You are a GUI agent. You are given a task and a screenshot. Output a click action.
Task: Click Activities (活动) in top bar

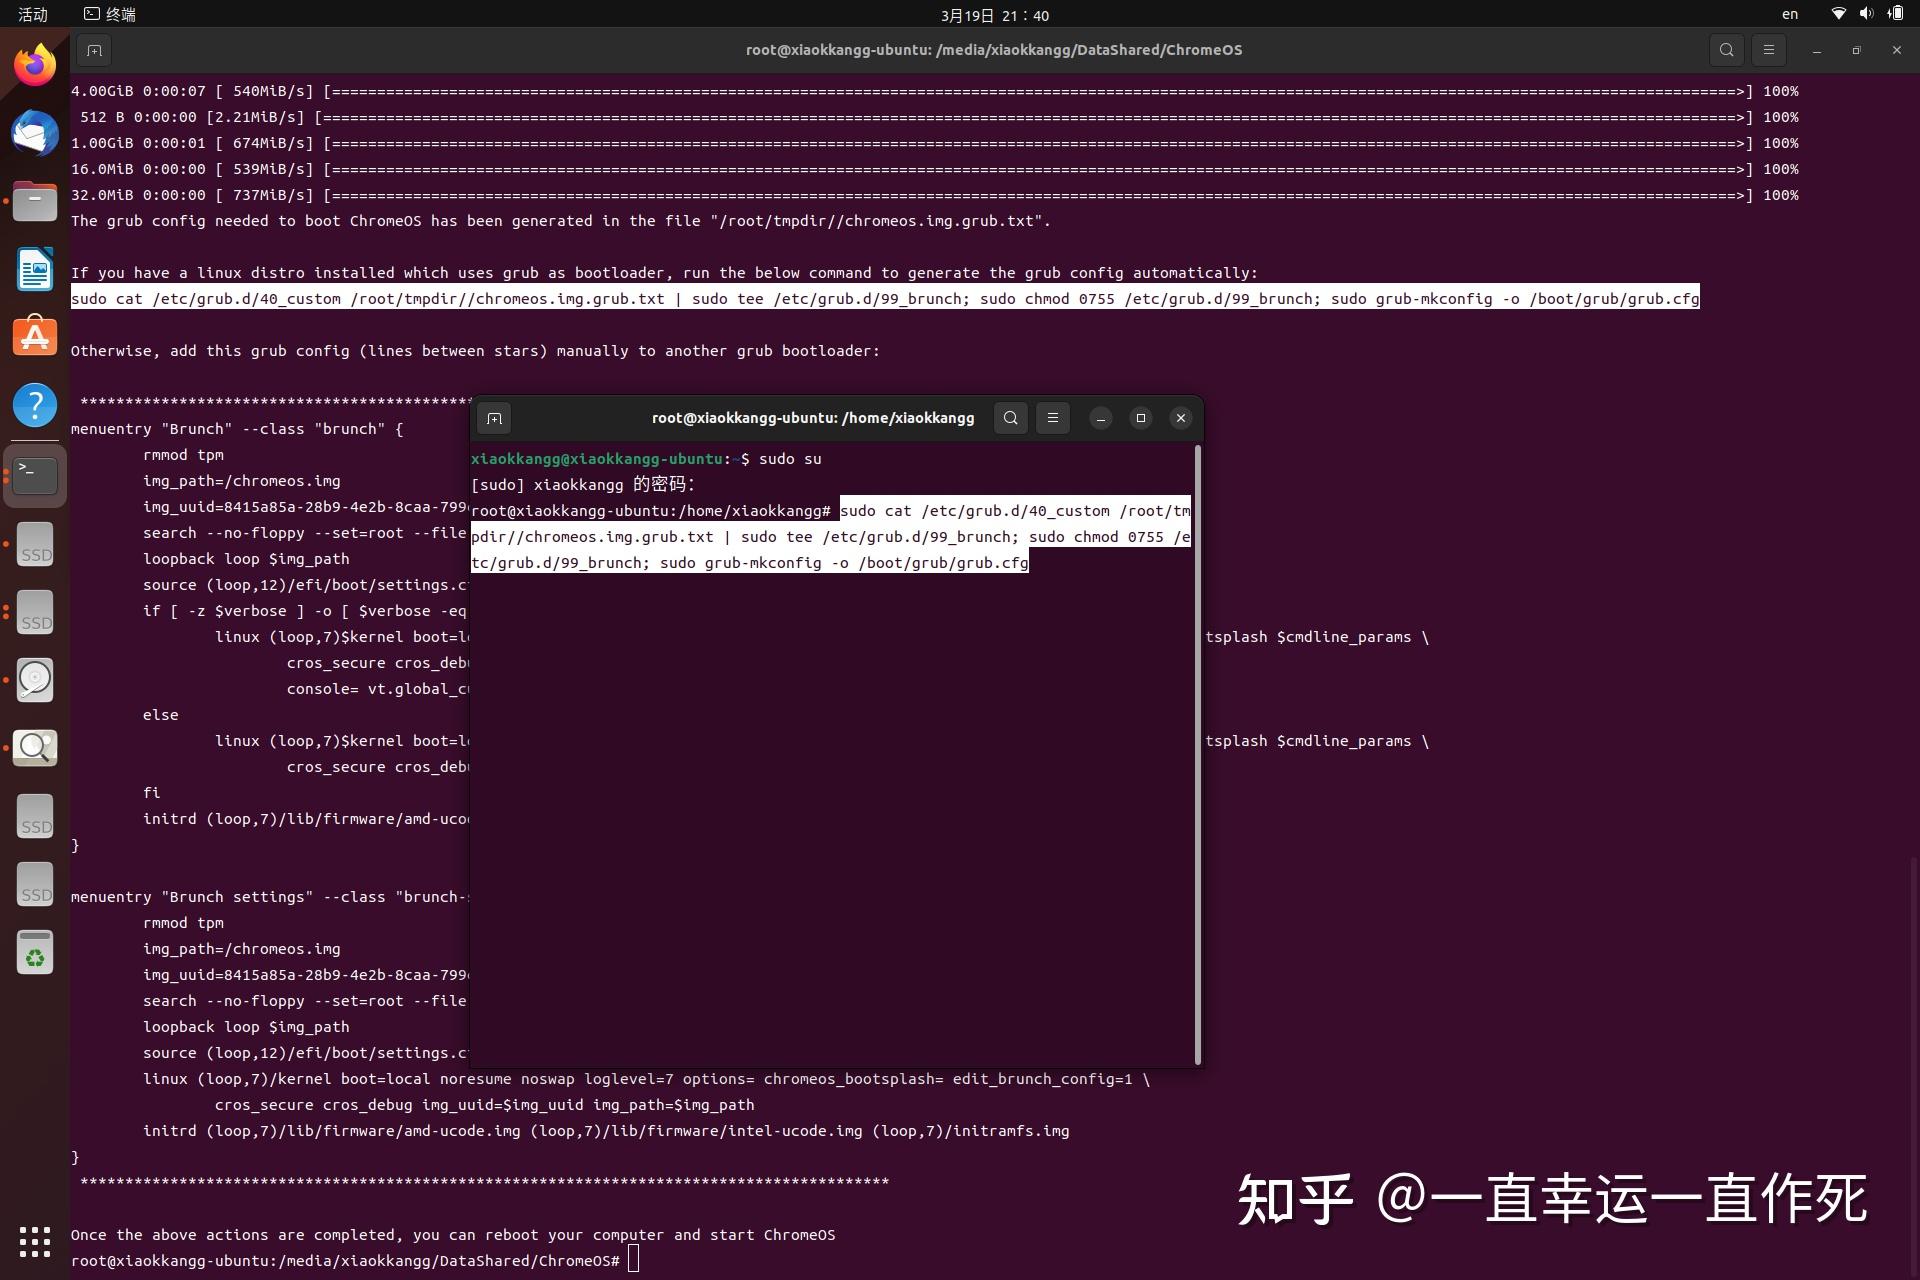click(x=33, y=14)
